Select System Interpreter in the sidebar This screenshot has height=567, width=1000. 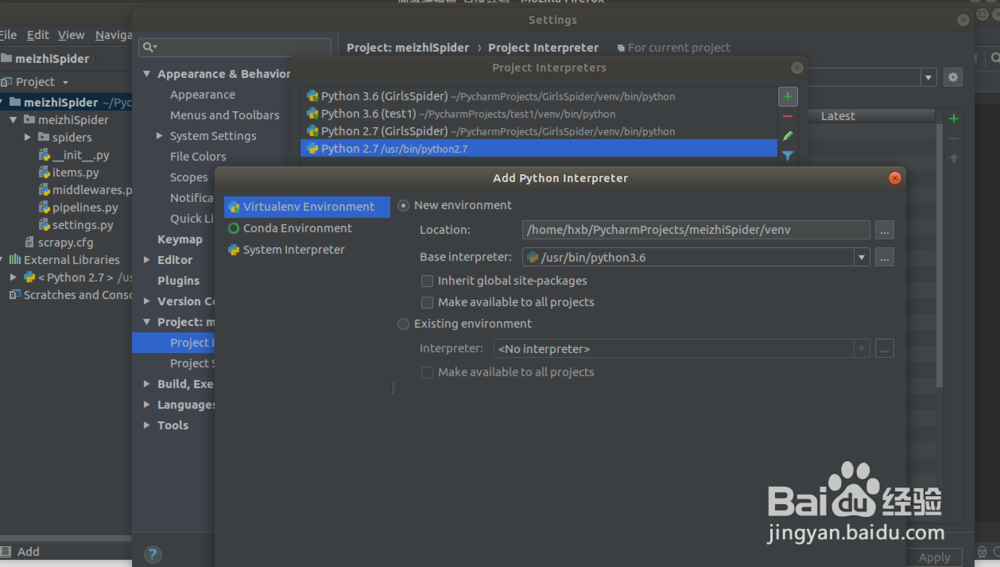[x=293, y=250]
